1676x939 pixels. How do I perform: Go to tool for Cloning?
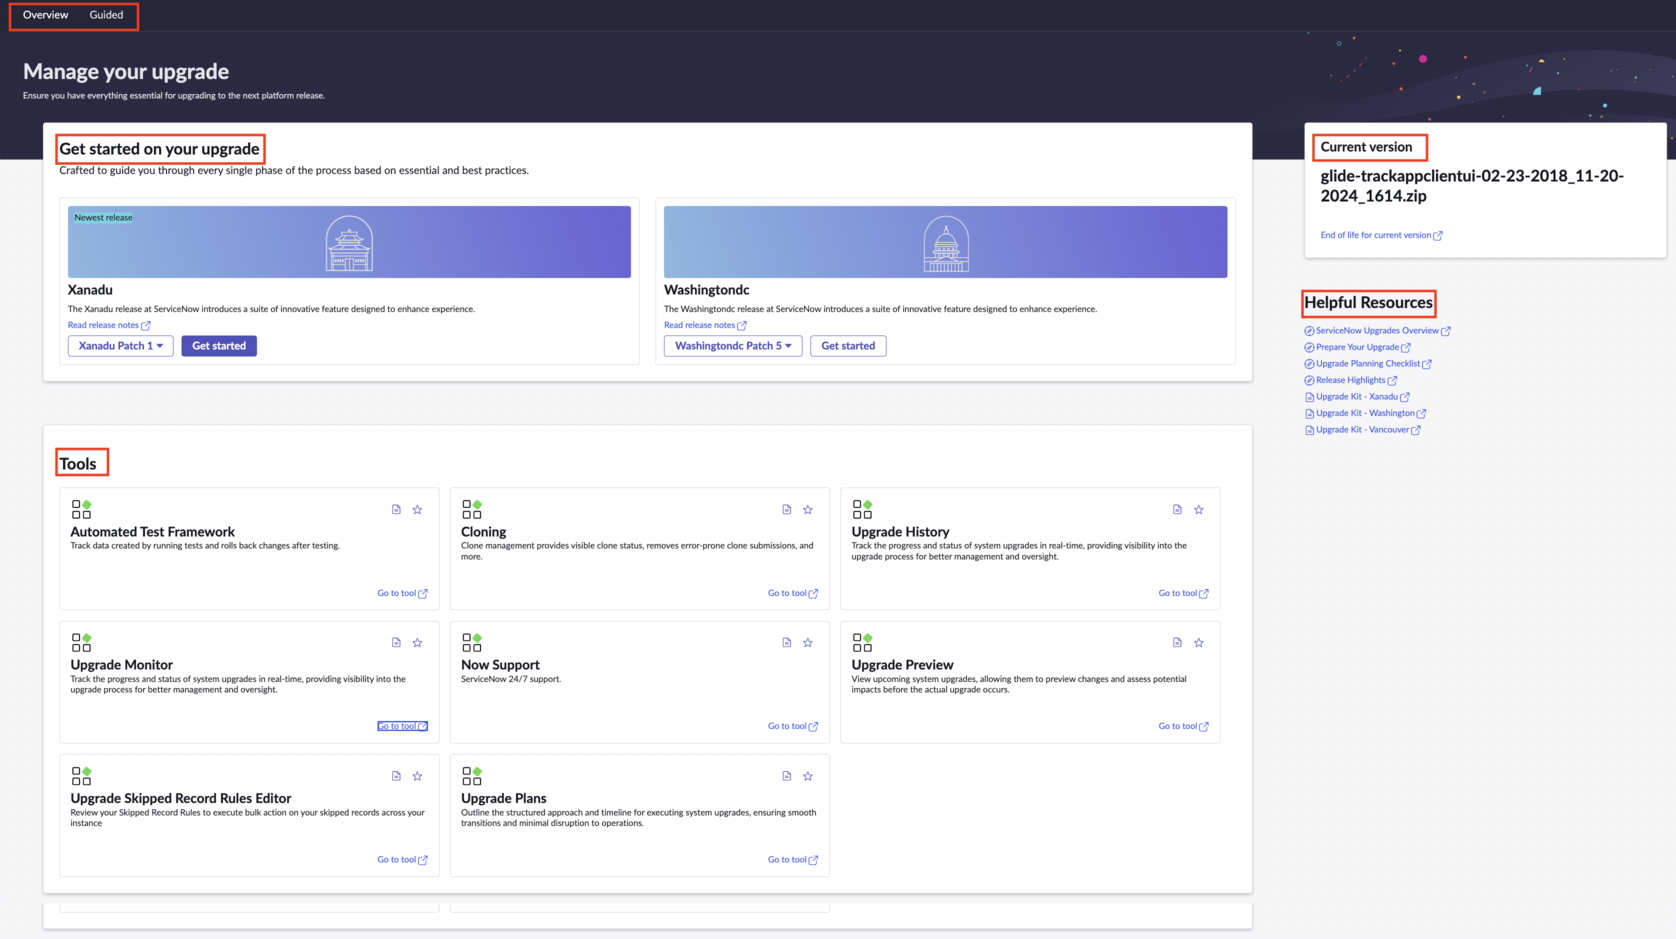point(793,593)
